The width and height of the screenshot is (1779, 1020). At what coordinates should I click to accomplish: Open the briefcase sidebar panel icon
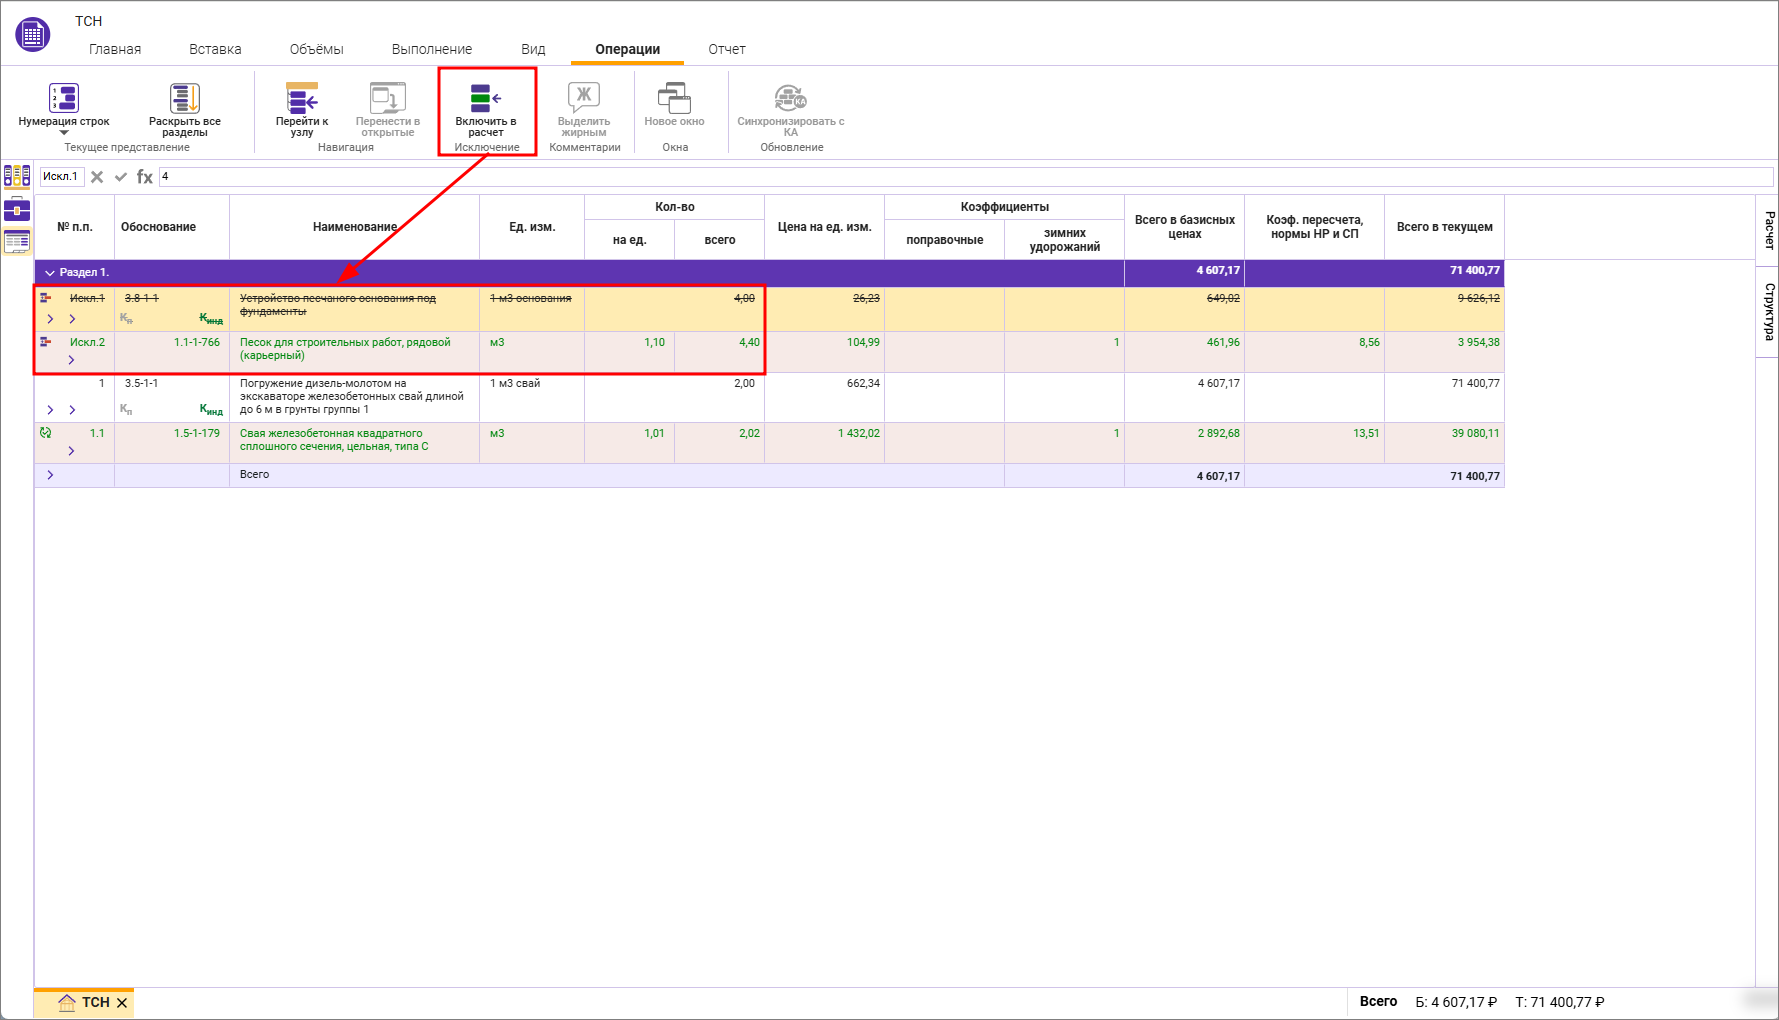tap(17, 209)
